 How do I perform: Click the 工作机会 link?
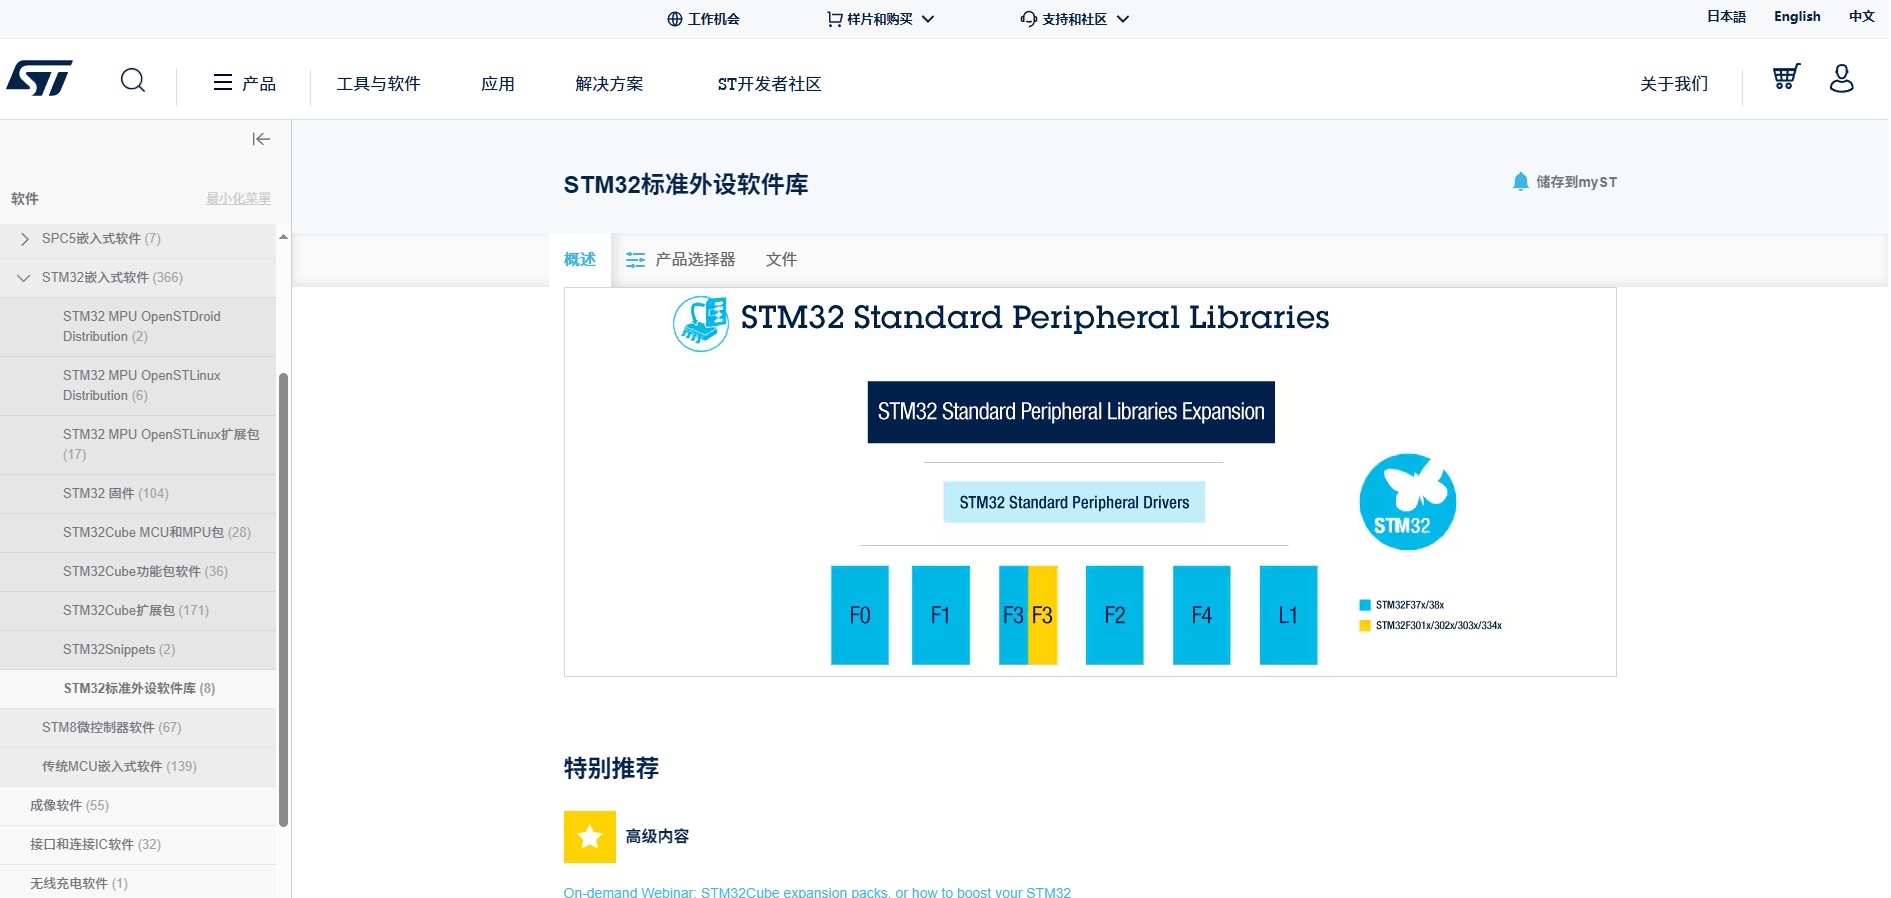(x=713, y=19)
